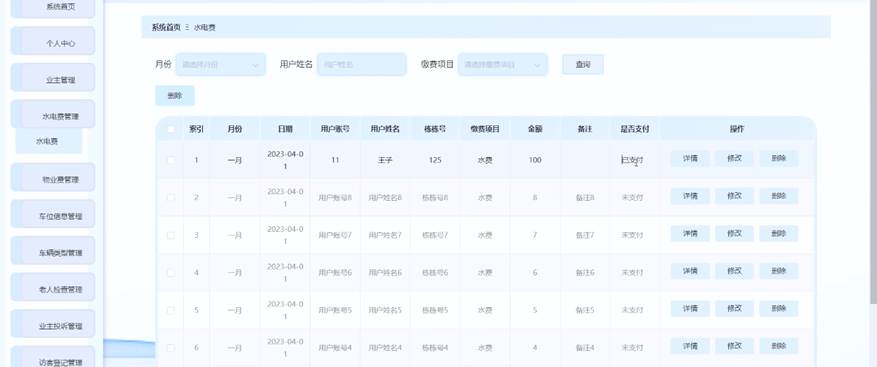
Task: Click the 王子 user name cell
Action: [385, 160]
